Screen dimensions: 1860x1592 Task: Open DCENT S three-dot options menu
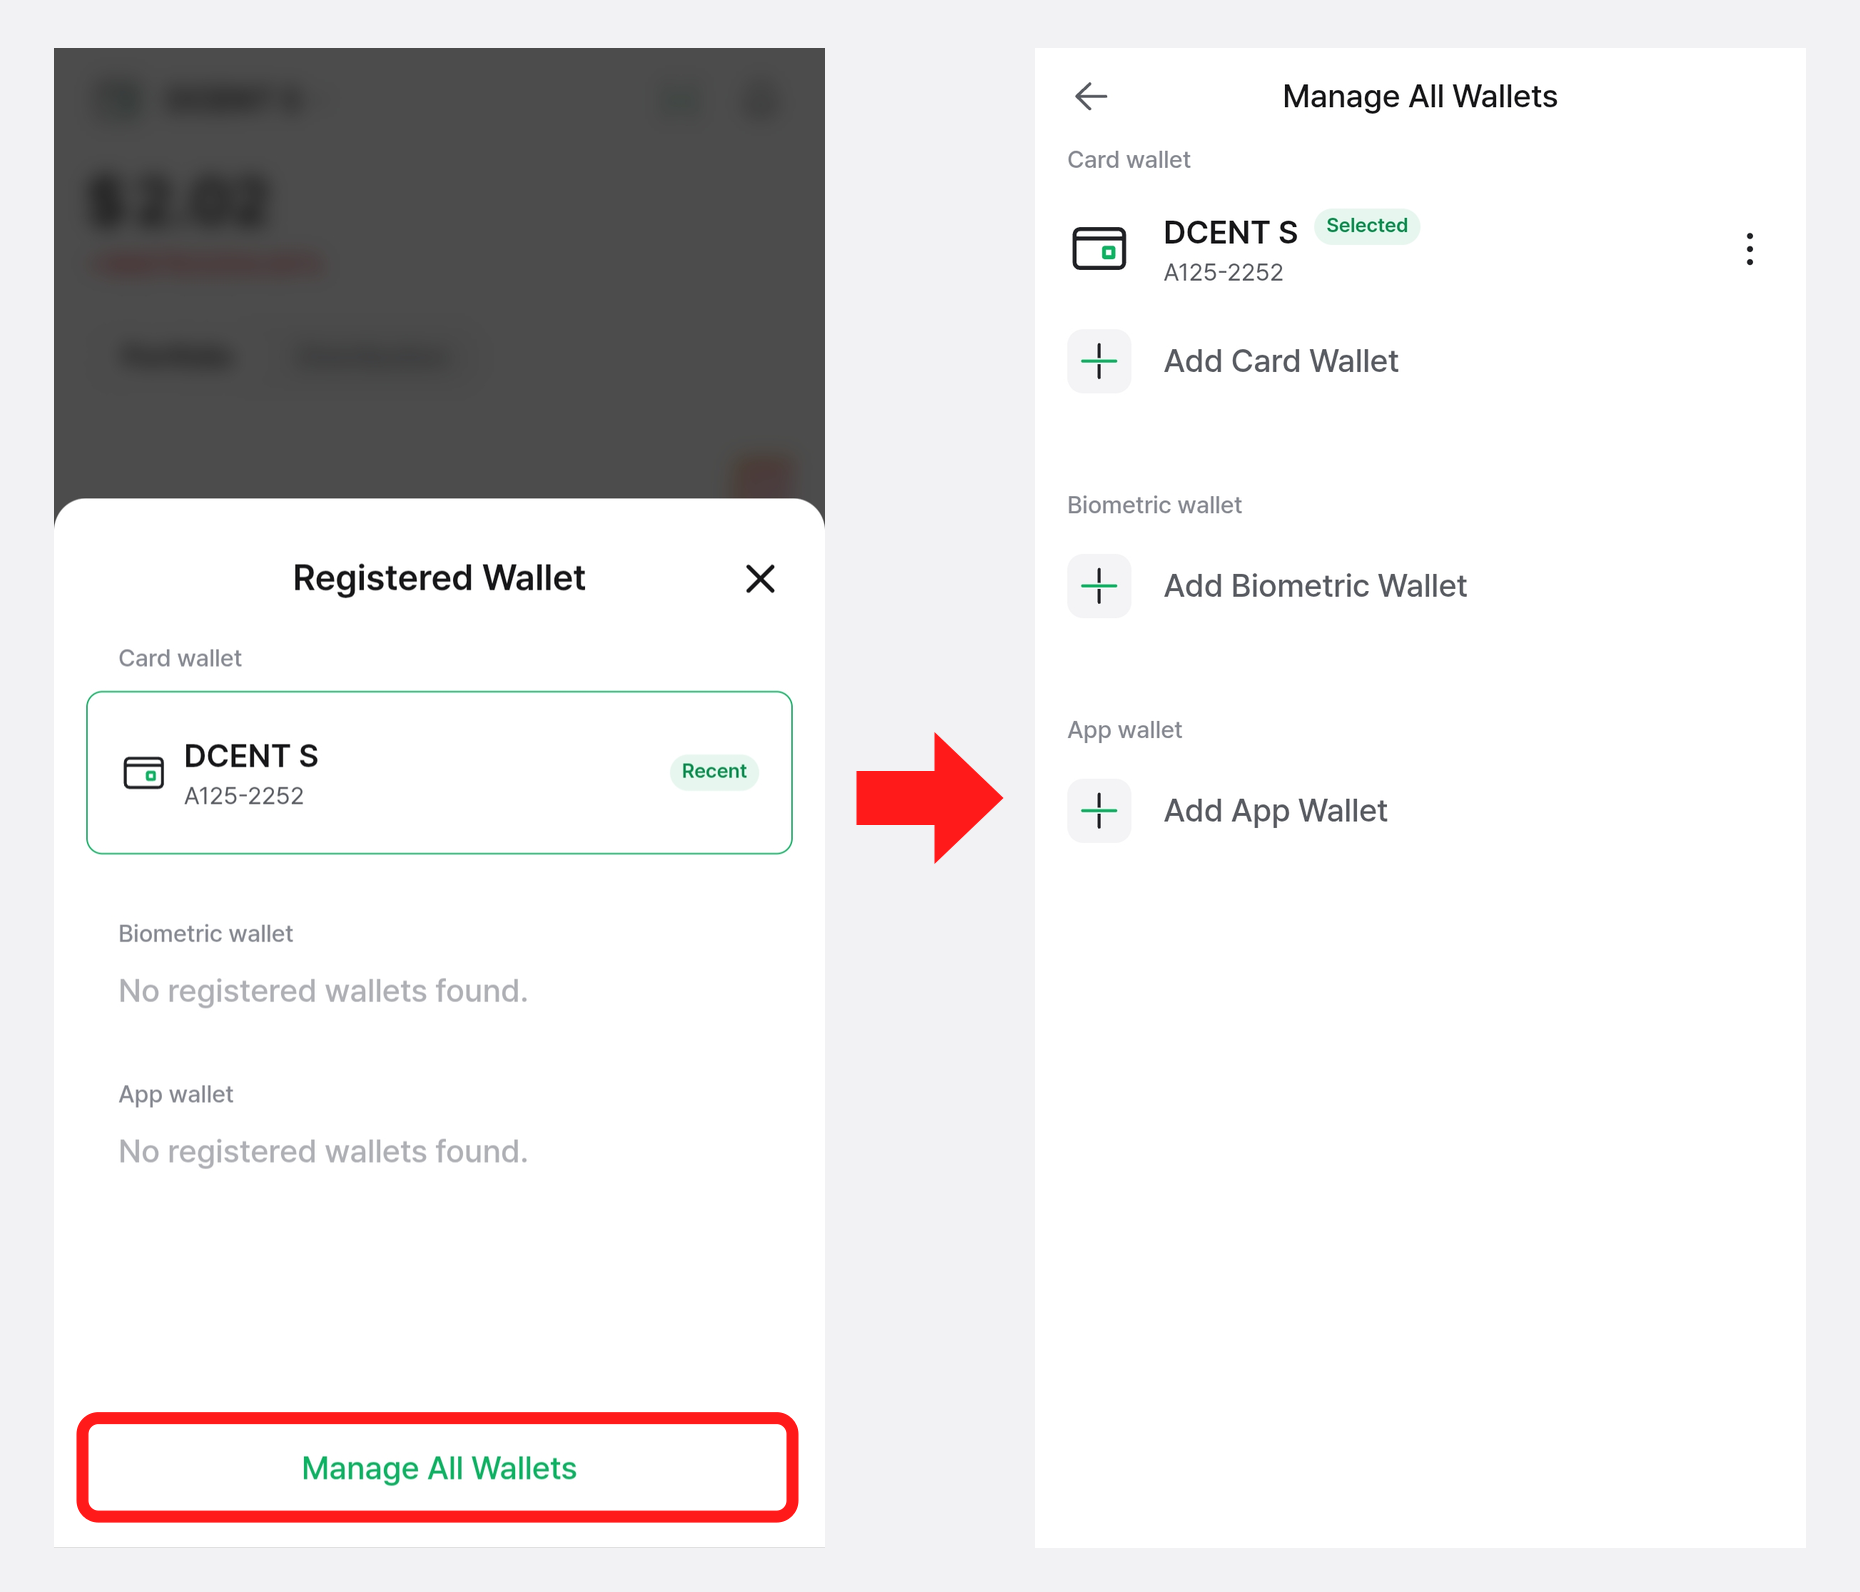pos(1749,249)
